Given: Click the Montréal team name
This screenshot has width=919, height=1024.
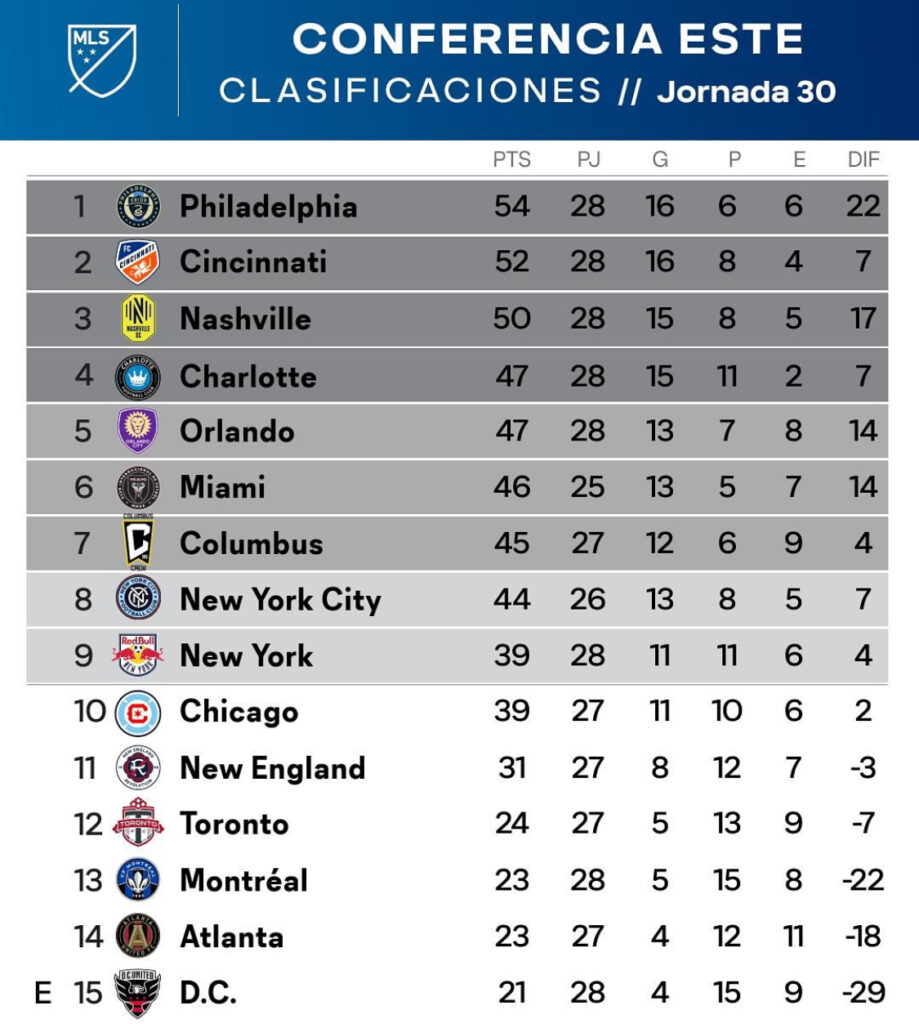Looking at the screenshot, I should 244,880.
